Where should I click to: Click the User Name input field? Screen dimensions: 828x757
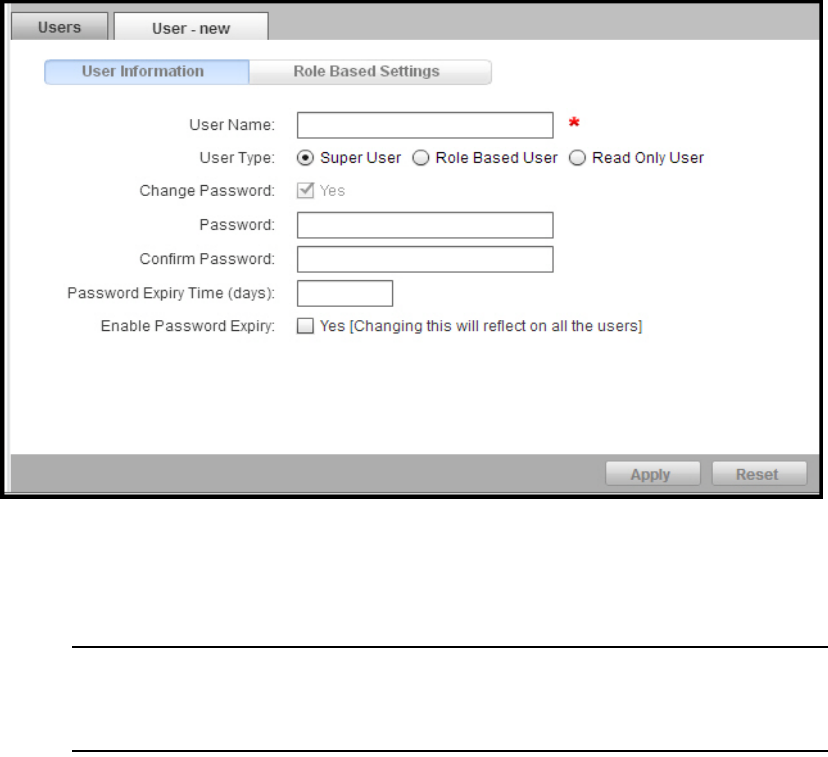pos(425,125)
